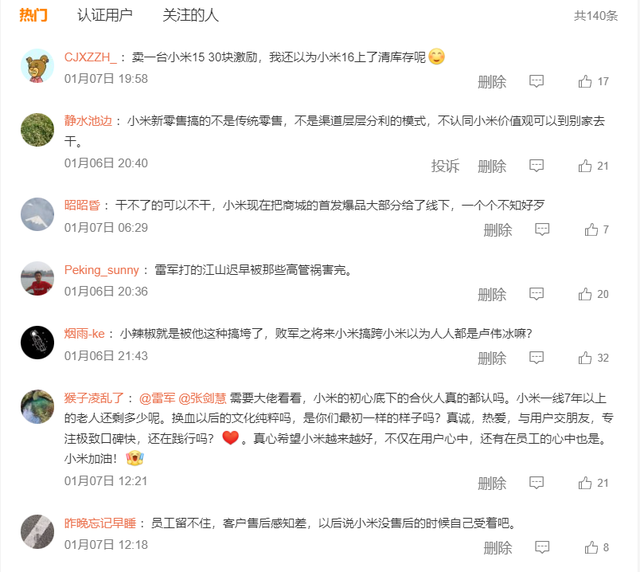Screen dimensions: 640x572
Task: Like Peking_sunny's comment with 20 likes
Action: [585, 294]
